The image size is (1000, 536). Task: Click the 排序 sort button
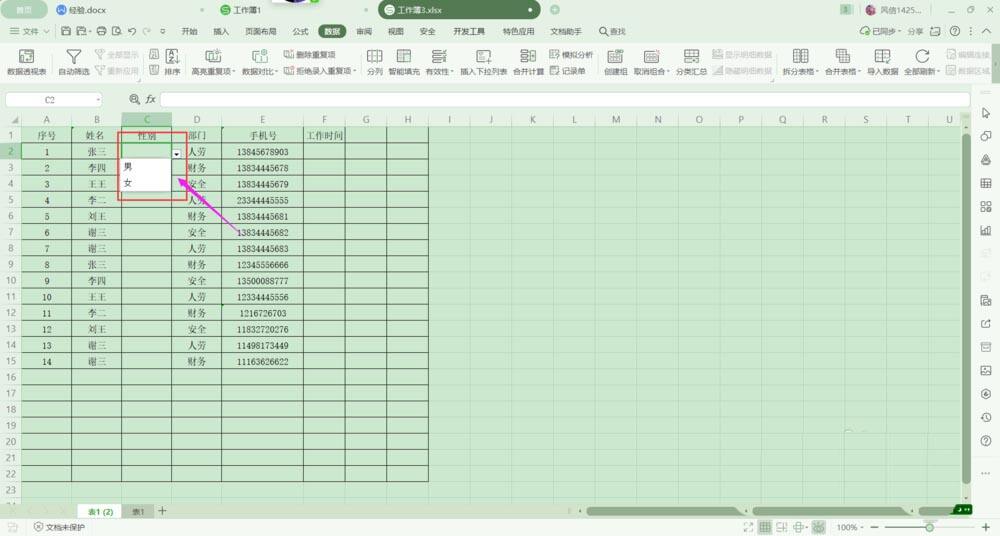click(x=172, y=63)
